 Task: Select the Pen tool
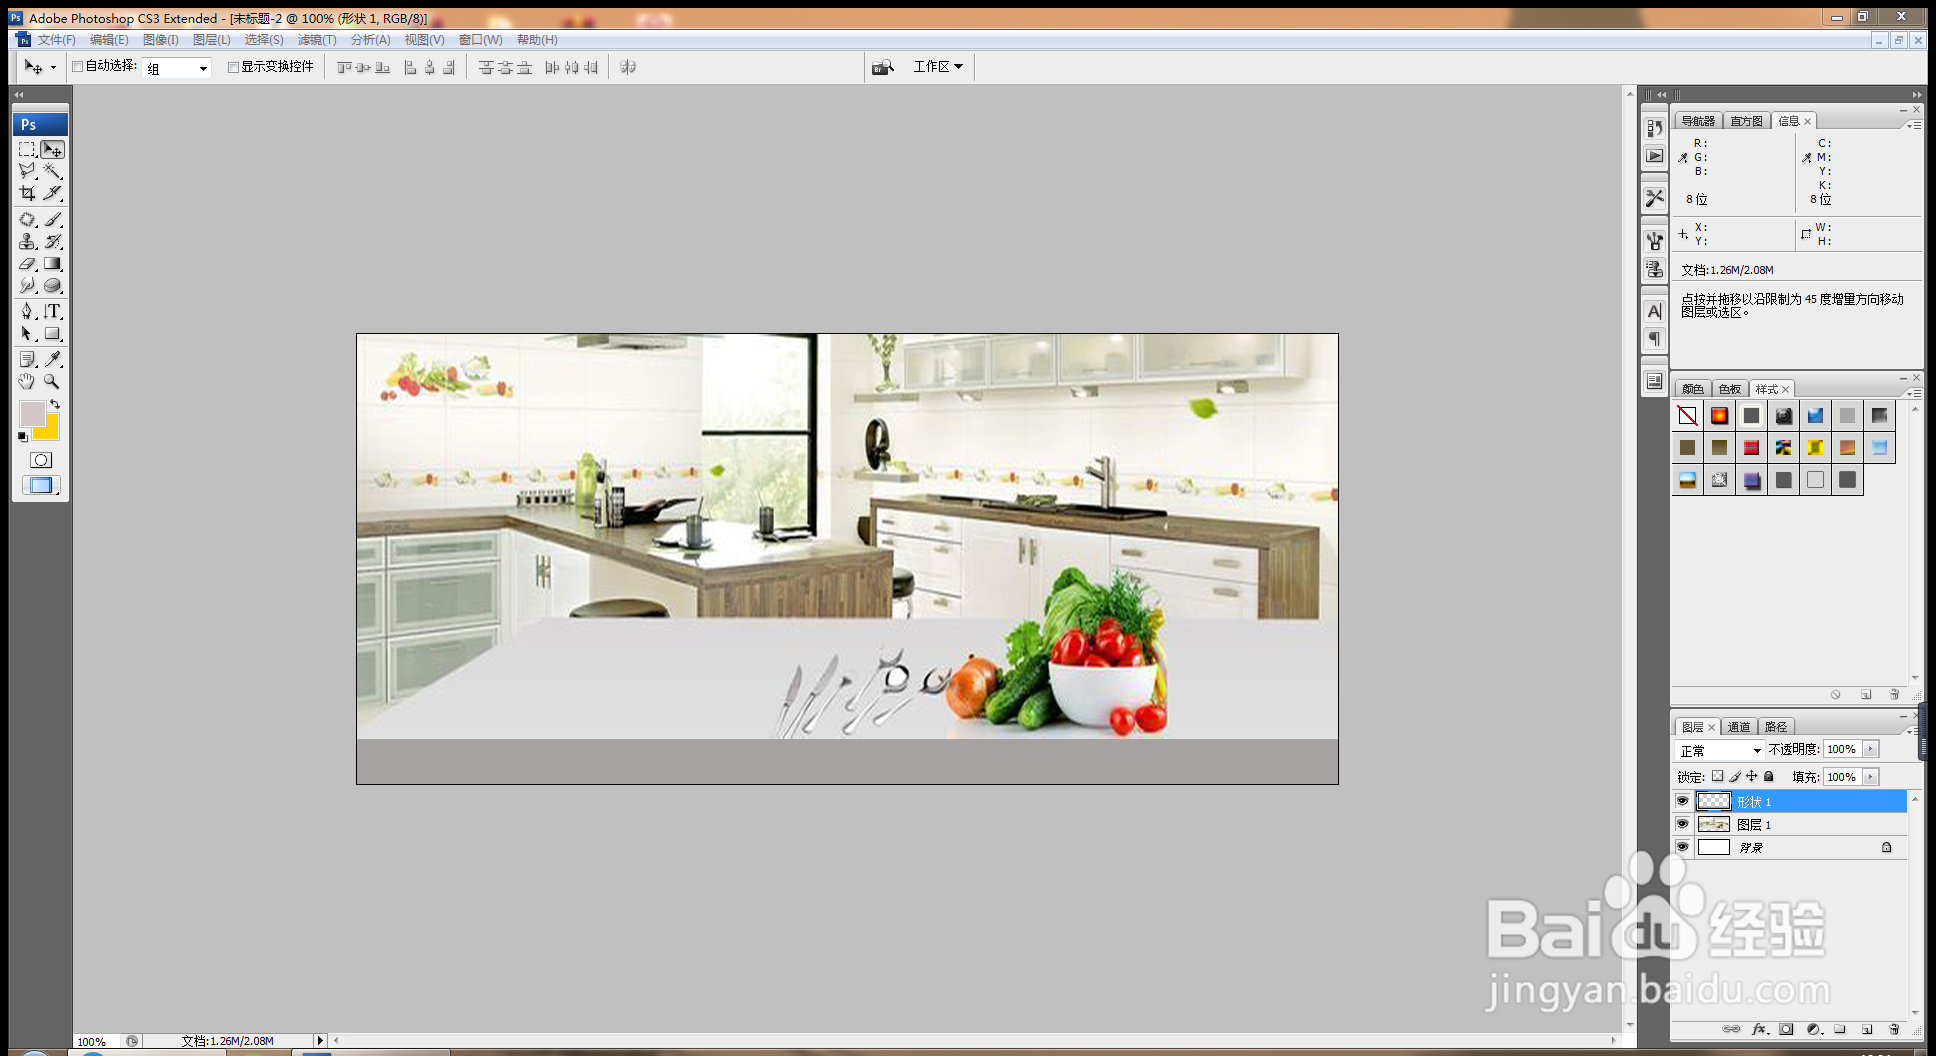click(28, 311)
